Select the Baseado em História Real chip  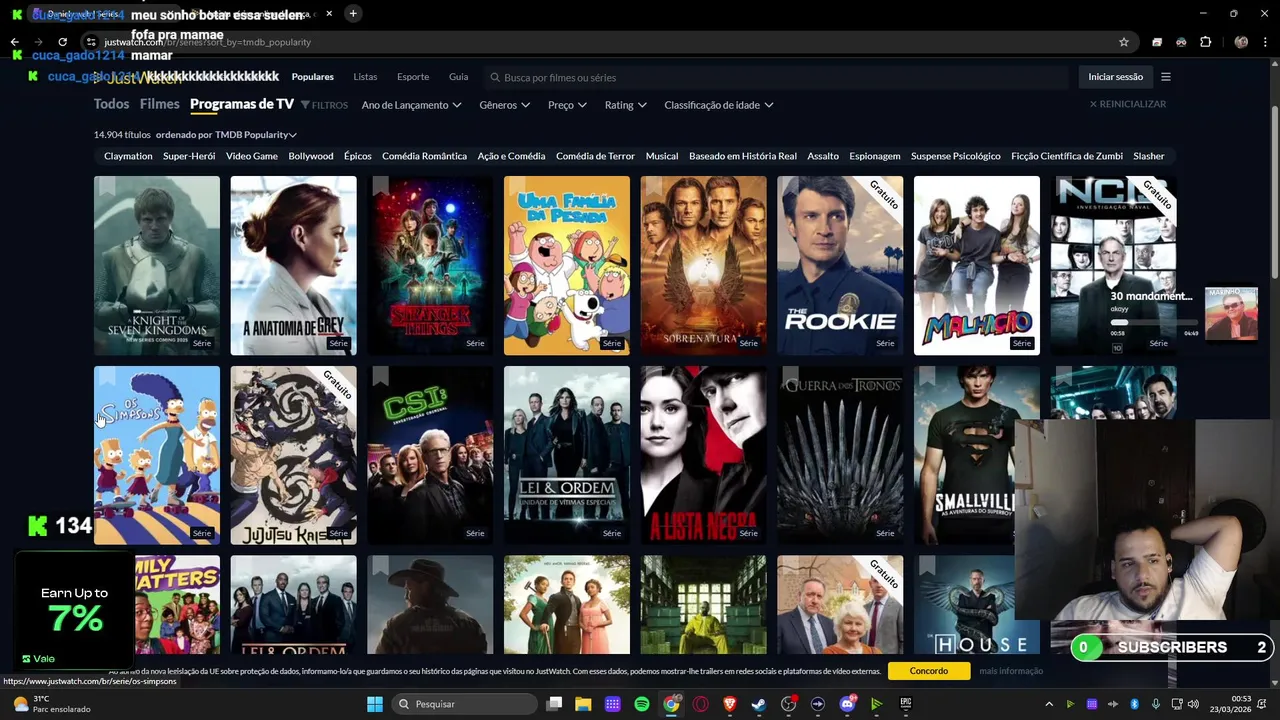click(743, 156)
